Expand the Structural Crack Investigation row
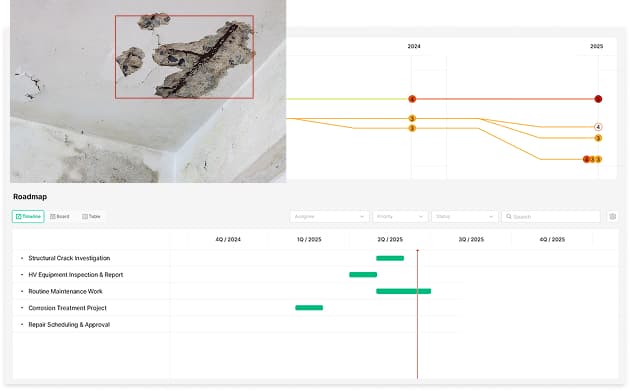The width and height of the screenshot is (630, 391). (x=22, y=258)
